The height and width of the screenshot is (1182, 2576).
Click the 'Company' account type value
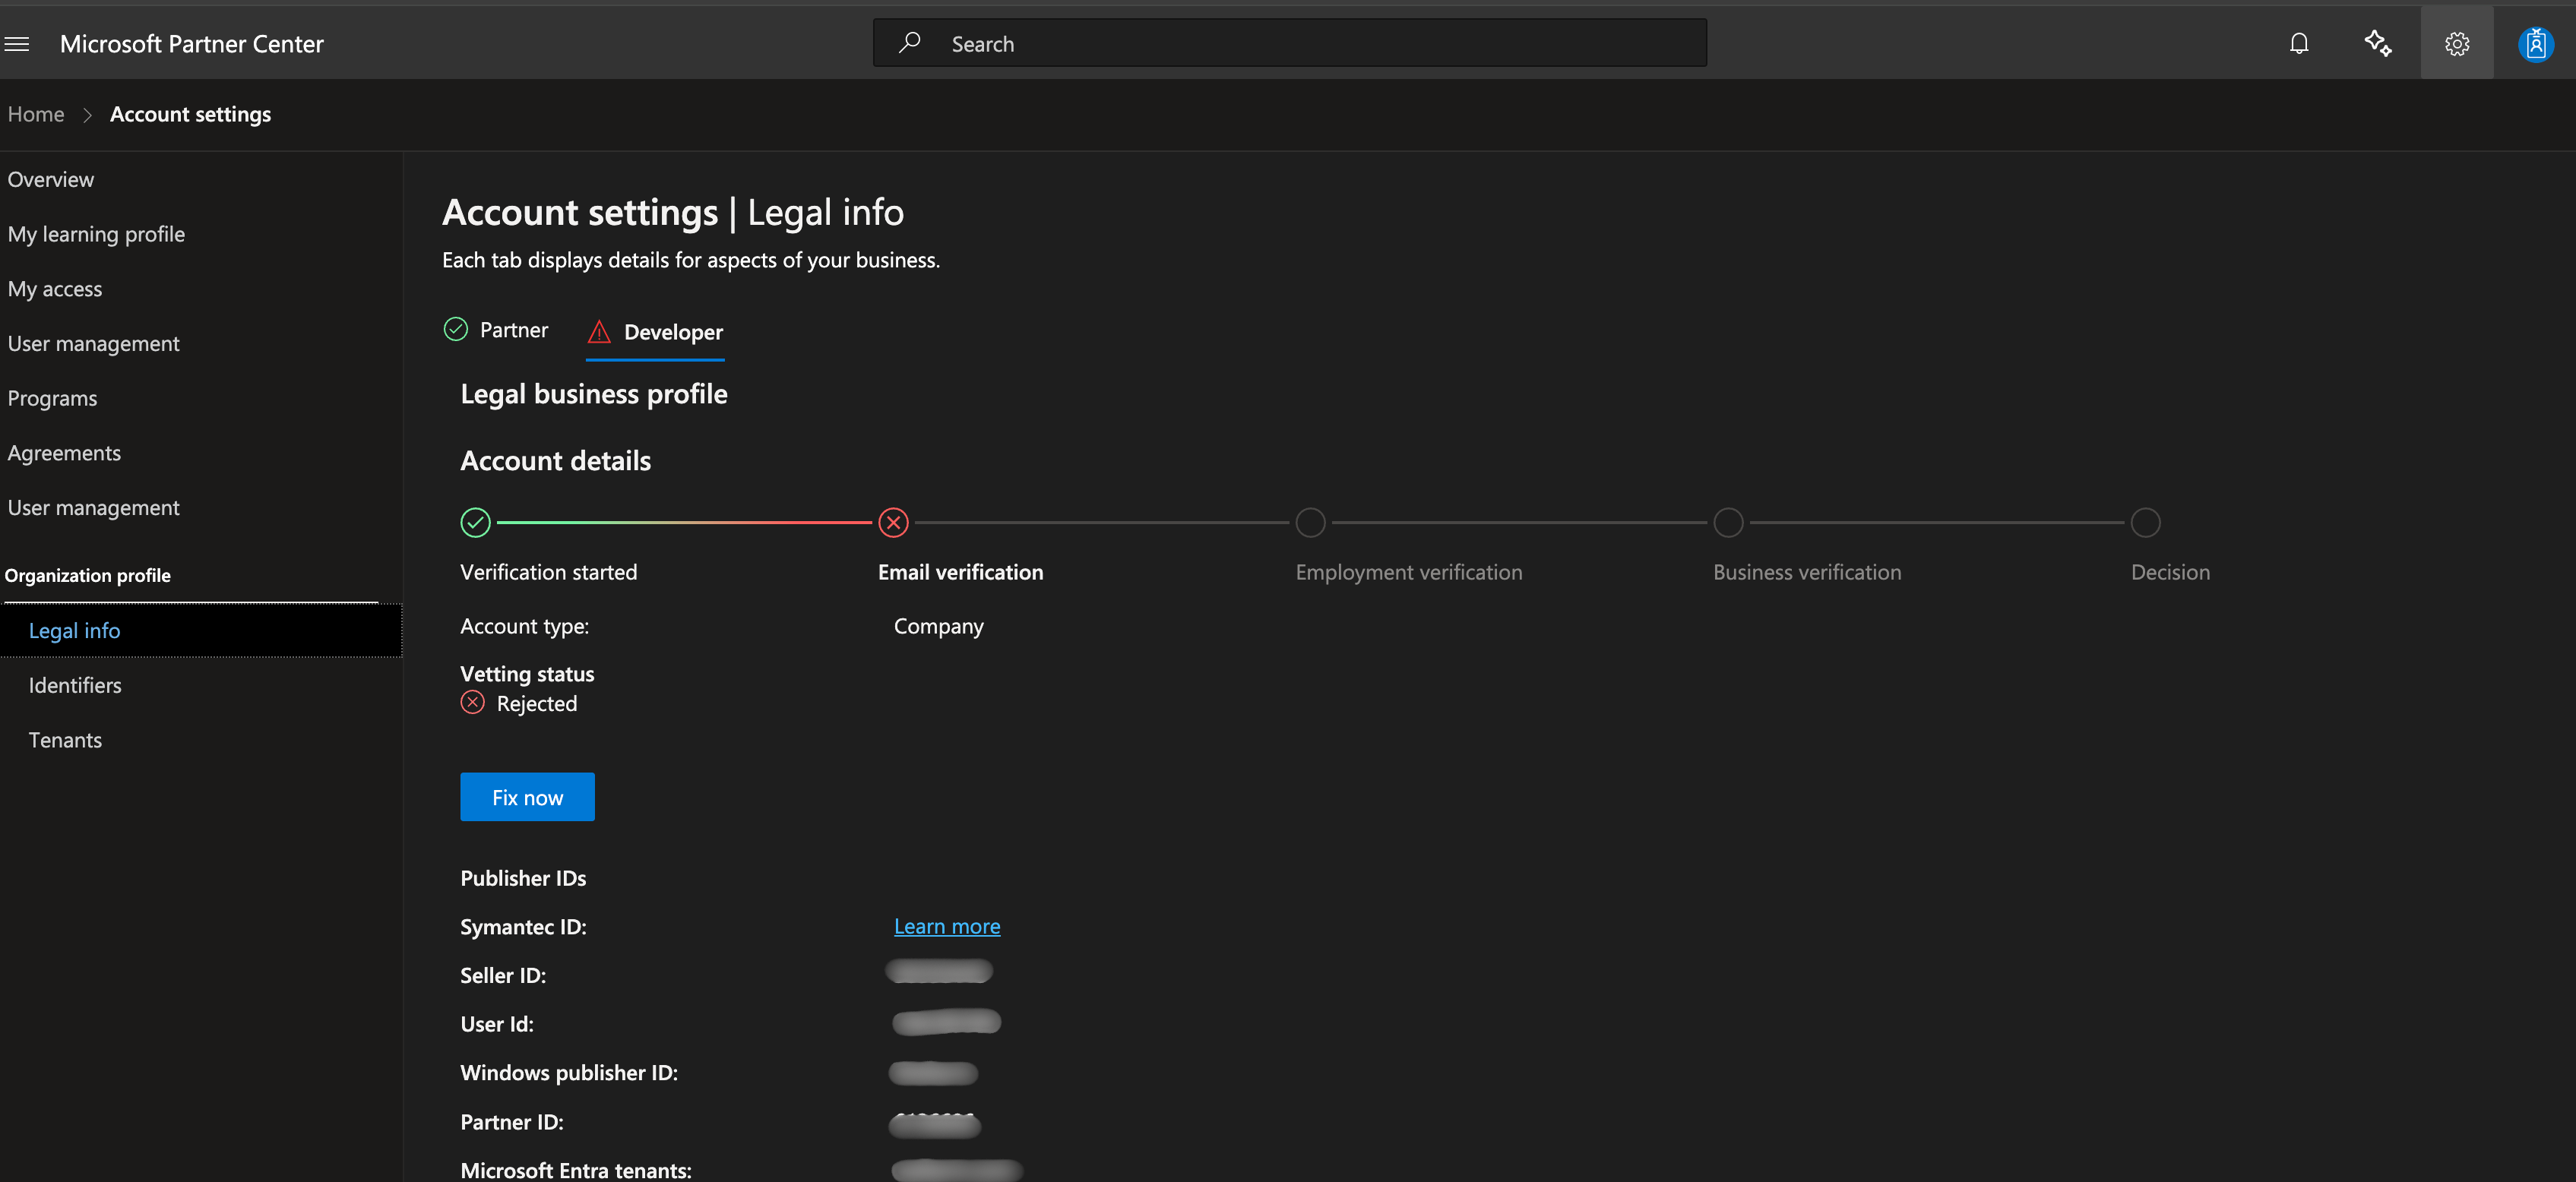pyautogui.click(x=938, y=626)
